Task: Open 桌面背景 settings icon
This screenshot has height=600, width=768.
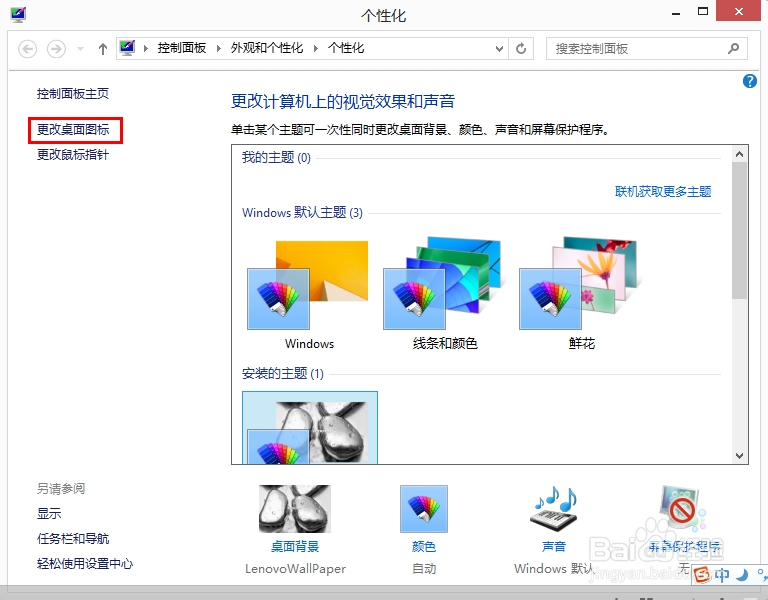Action: pyautogui.click(x=295, y=509)
